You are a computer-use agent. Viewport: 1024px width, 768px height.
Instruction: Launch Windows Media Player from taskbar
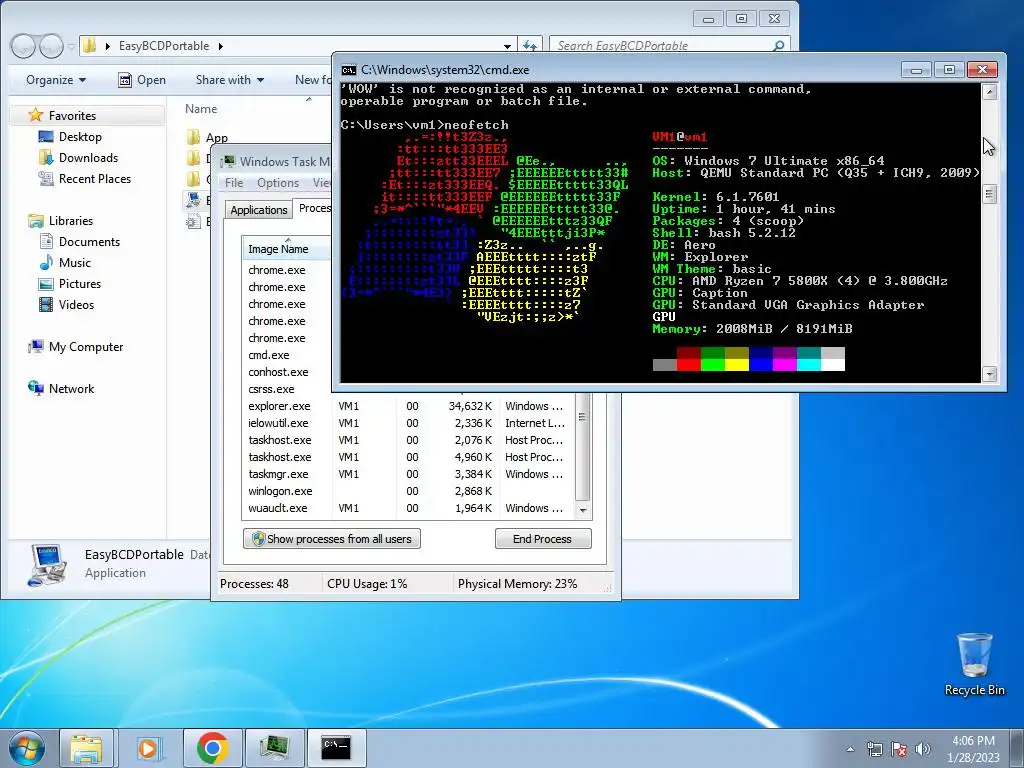150,748
